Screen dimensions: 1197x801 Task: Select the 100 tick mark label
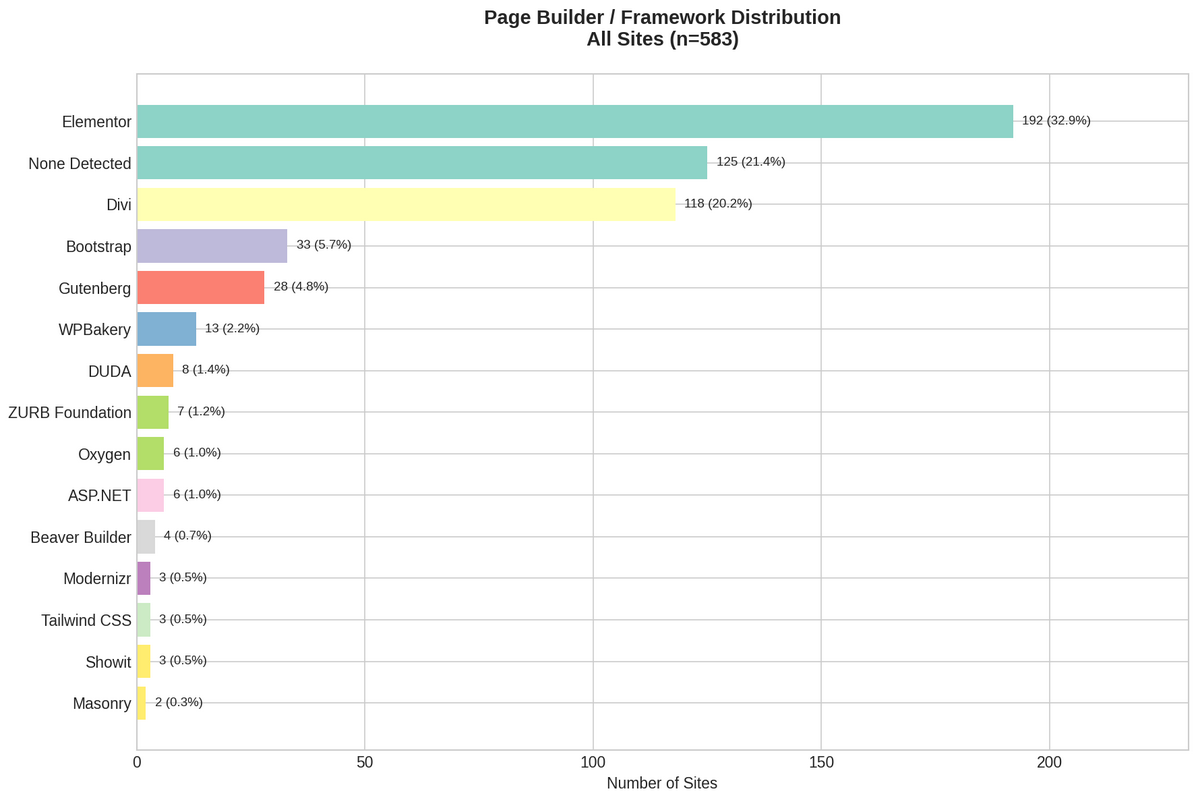click(593, 762)
